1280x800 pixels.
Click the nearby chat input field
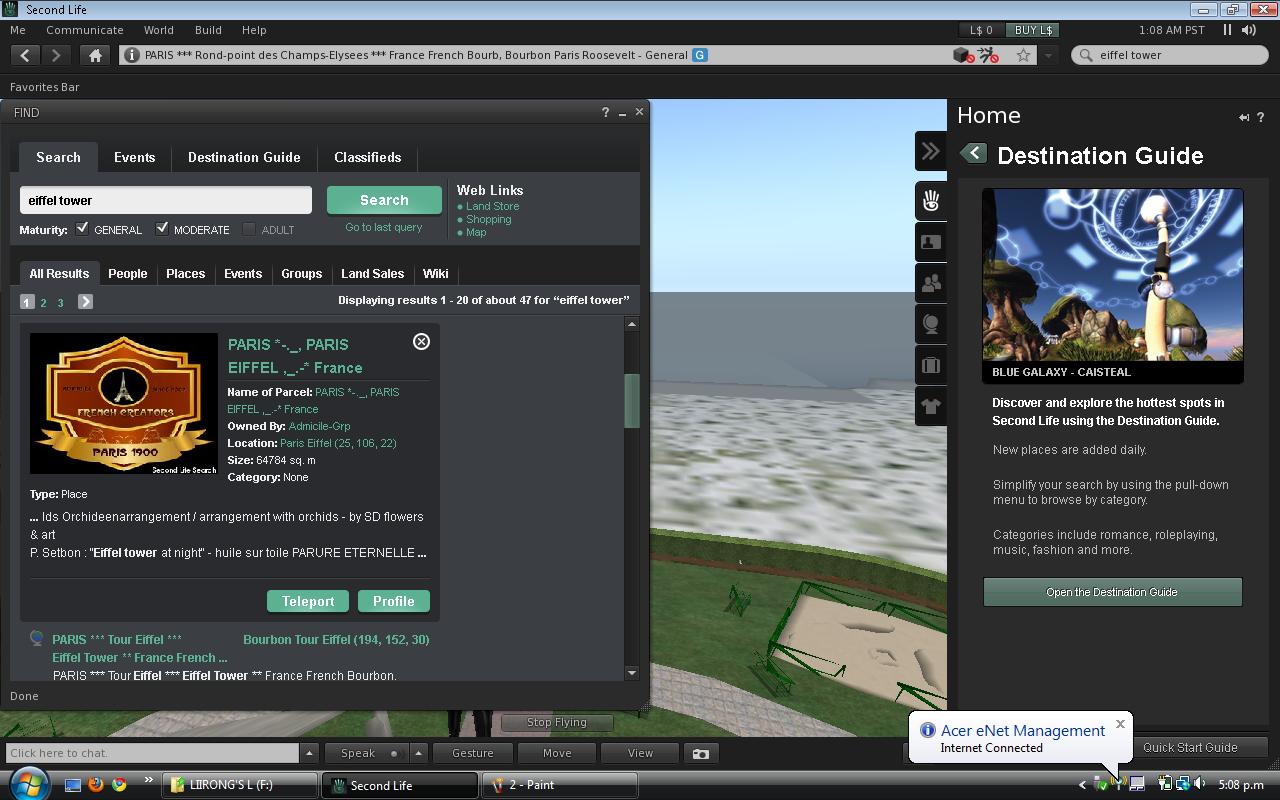[x=152, y=753]
